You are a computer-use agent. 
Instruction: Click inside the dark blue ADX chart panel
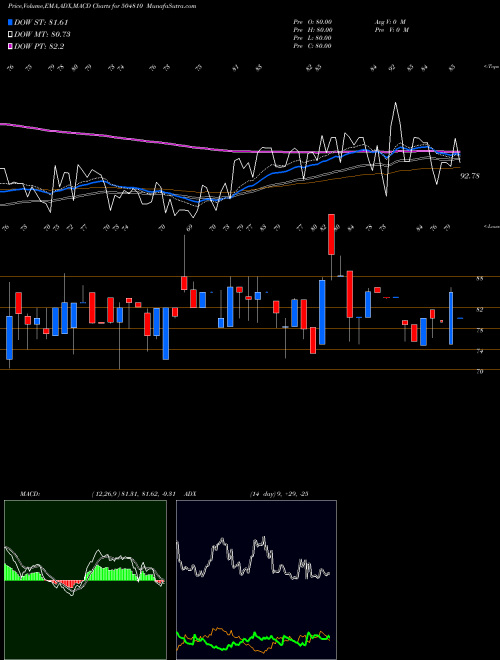(256, 580)
